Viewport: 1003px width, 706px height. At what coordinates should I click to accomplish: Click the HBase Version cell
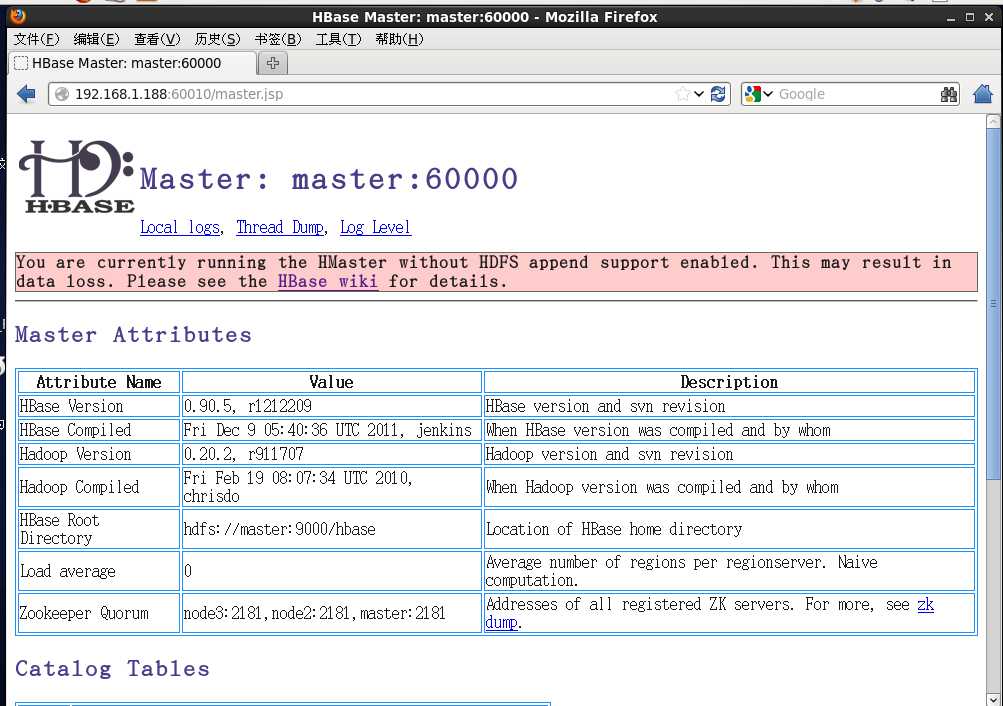tap(99, 406)
